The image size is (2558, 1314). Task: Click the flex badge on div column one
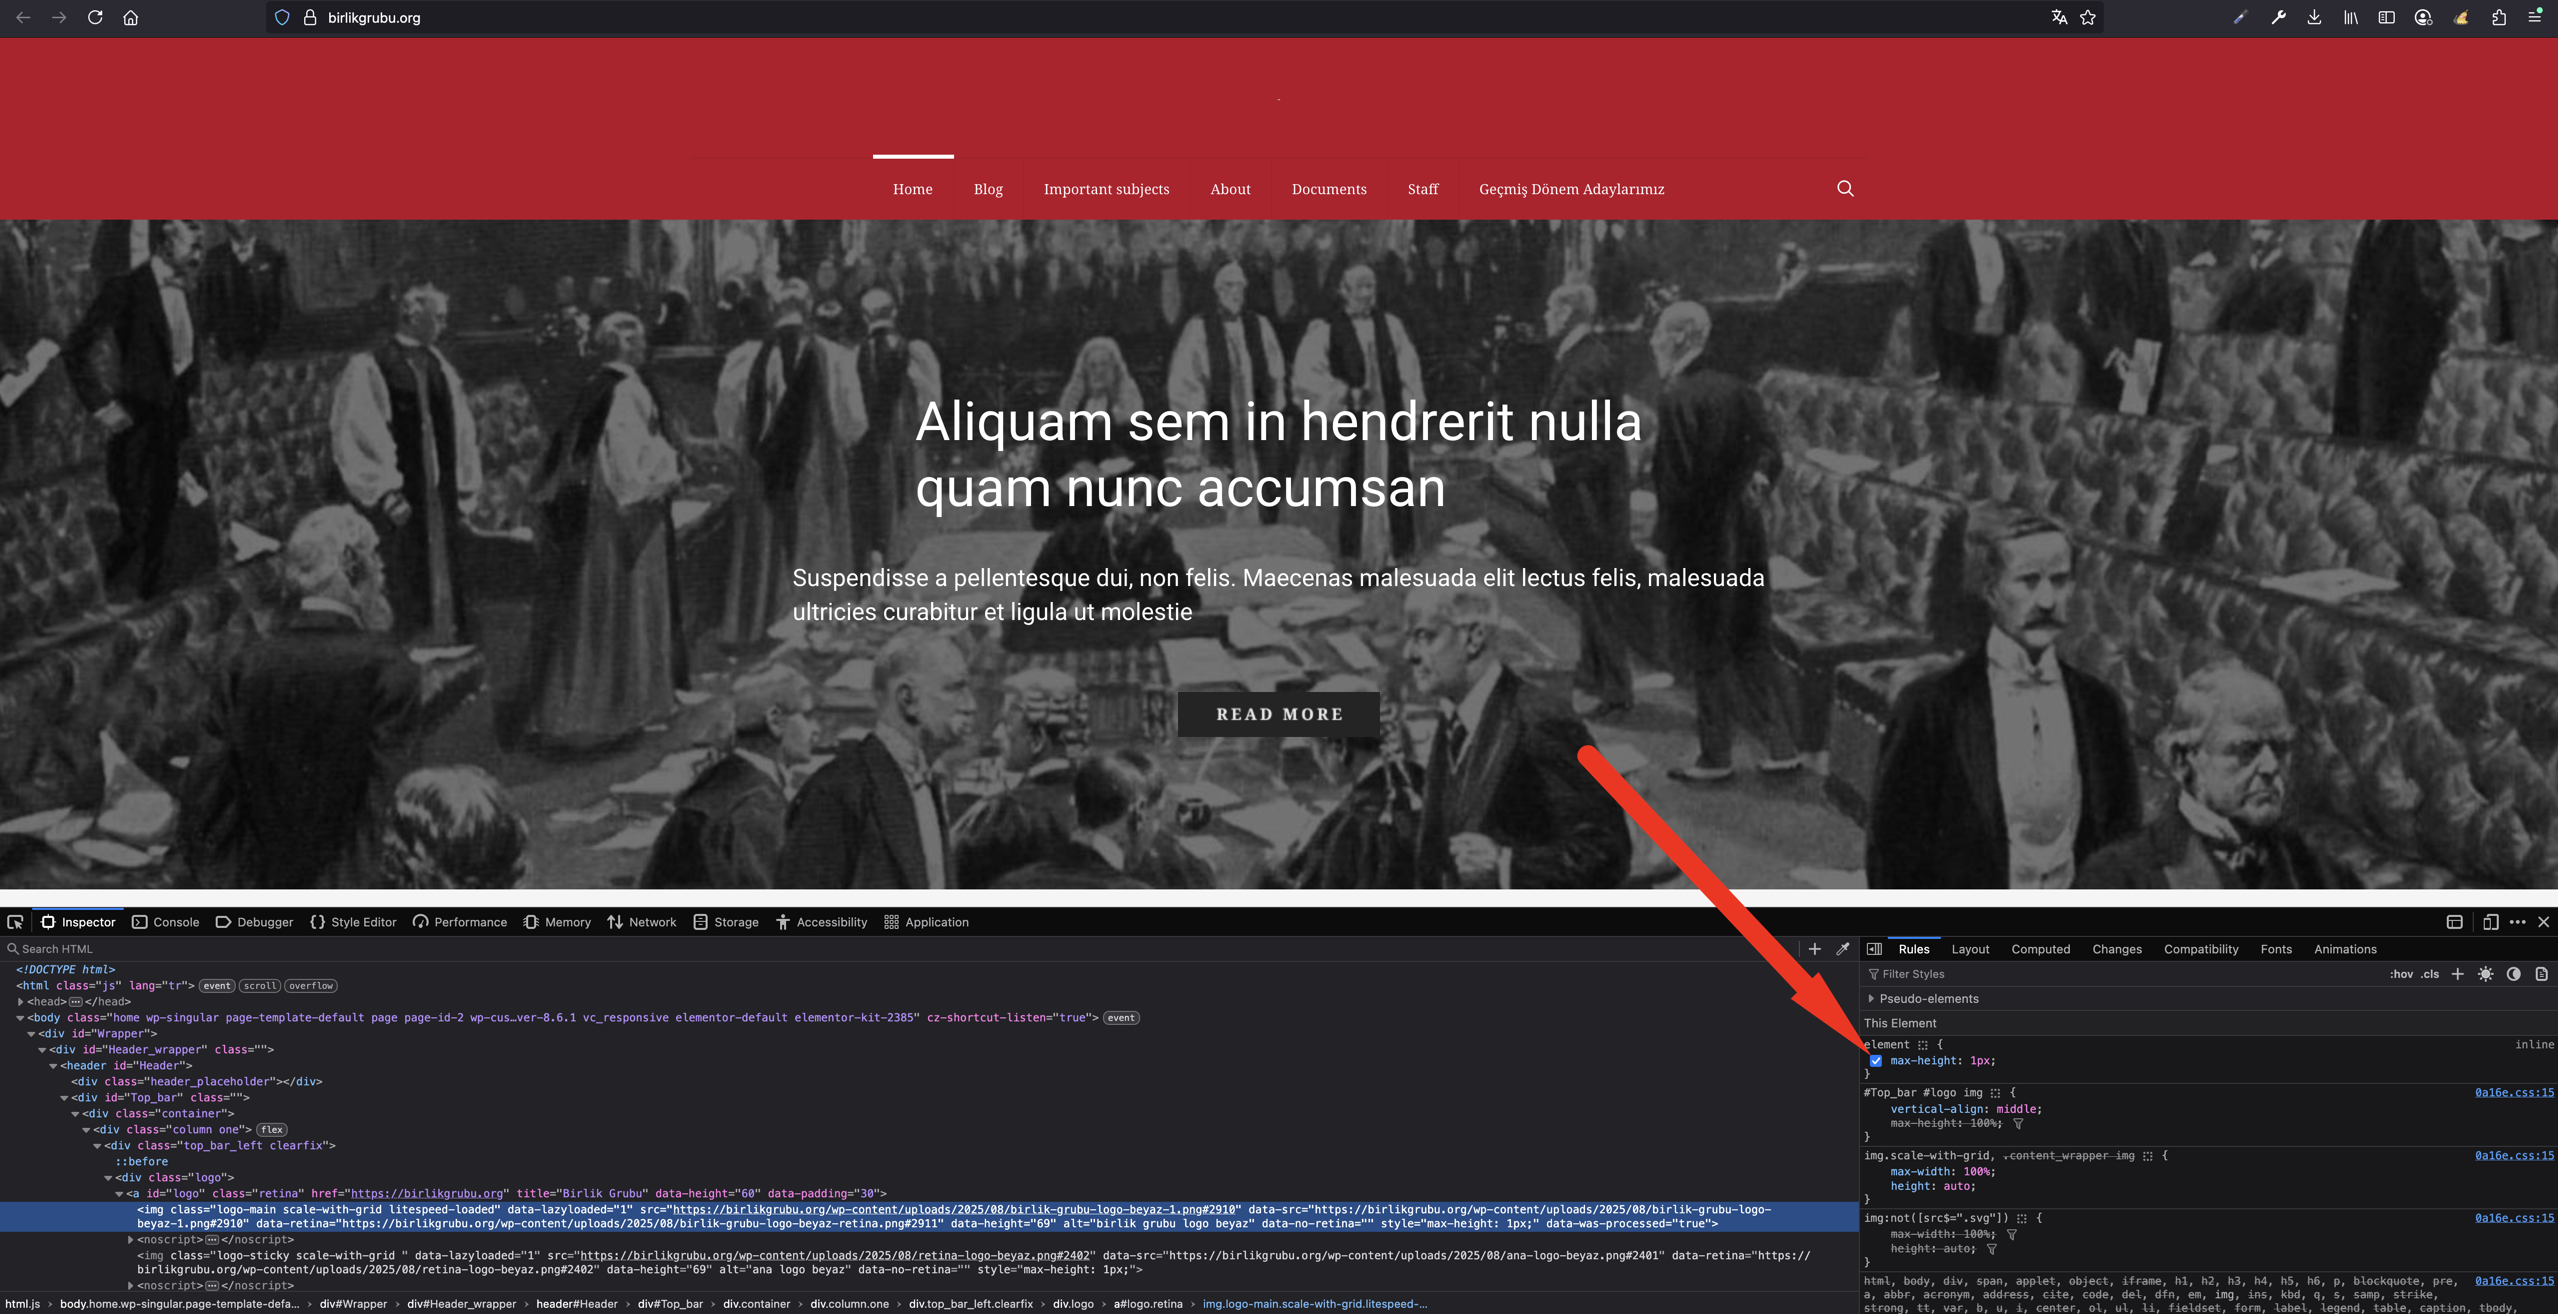pos(271,1129)
